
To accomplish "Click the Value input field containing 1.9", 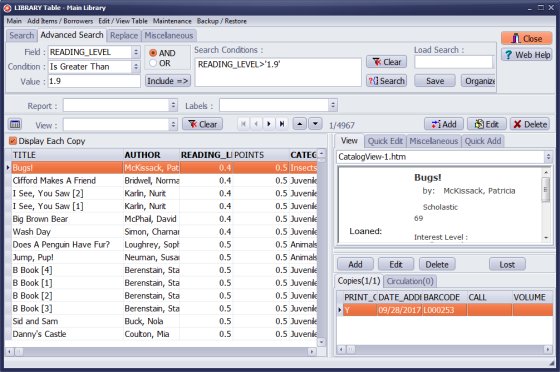I will tap(94, 81).
